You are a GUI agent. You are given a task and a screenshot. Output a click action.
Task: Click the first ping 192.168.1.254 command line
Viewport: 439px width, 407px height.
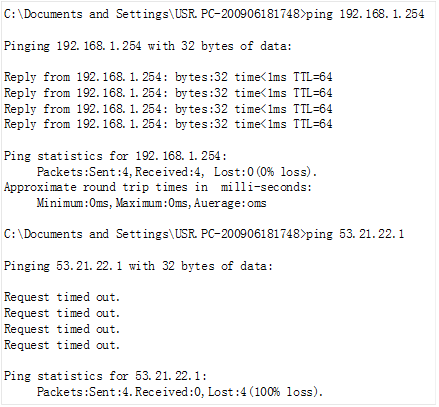pyautogui.click(x=214, y=14)
